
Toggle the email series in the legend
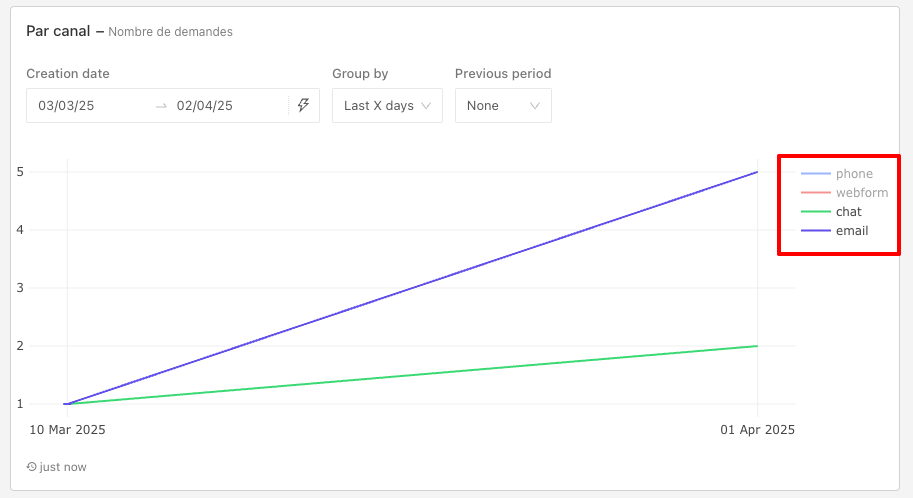point(851,231)
